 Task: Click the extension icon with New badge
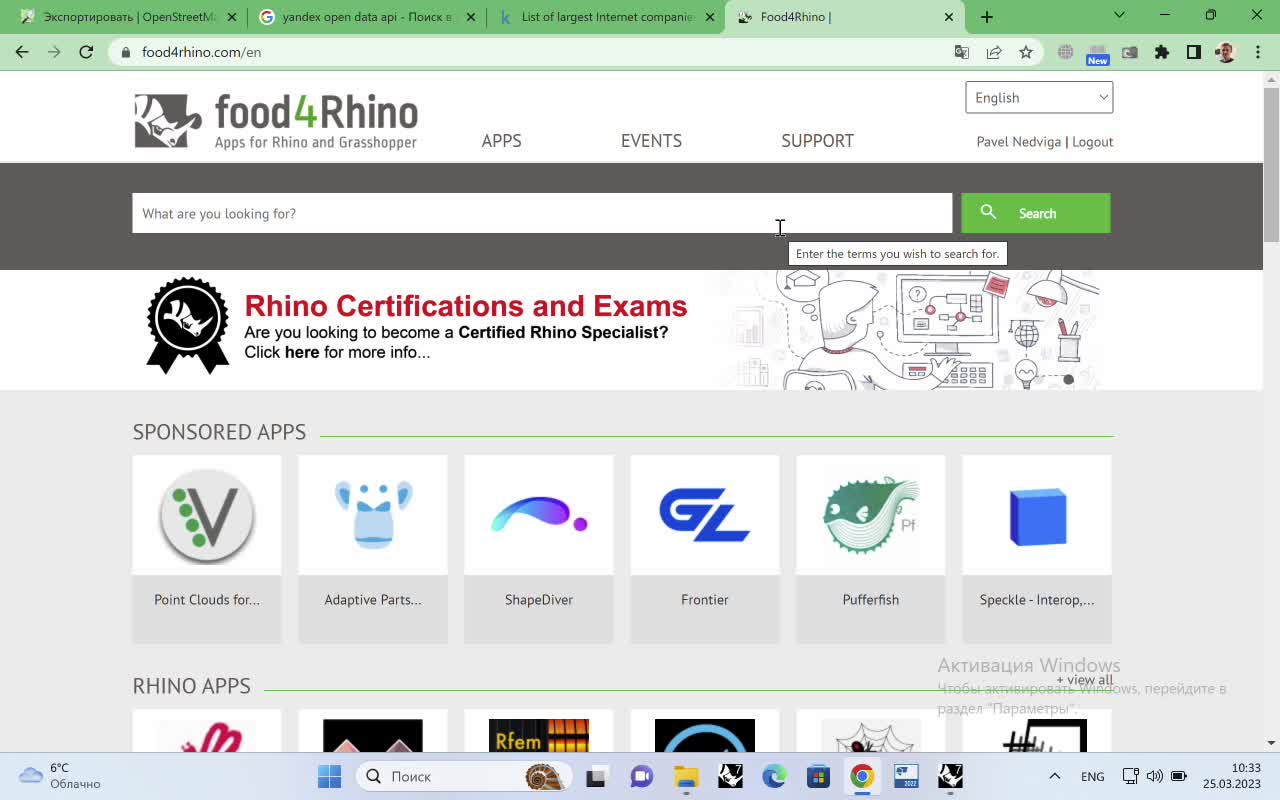tap(1098, 54)
